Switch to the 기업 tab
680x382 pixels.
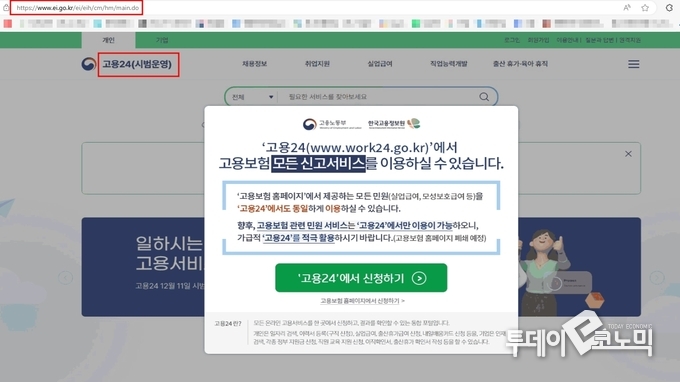pos(162,40)
